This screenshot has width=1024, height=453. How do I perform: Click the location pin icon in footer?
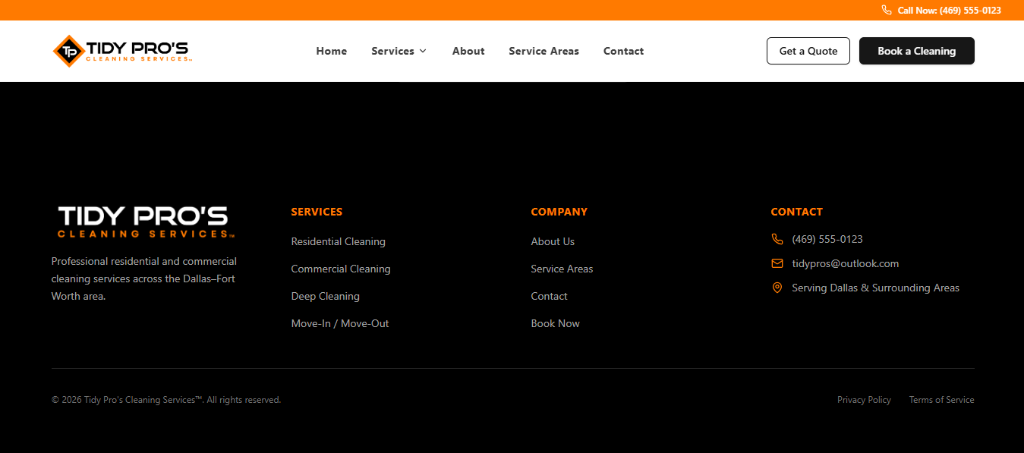777,288
